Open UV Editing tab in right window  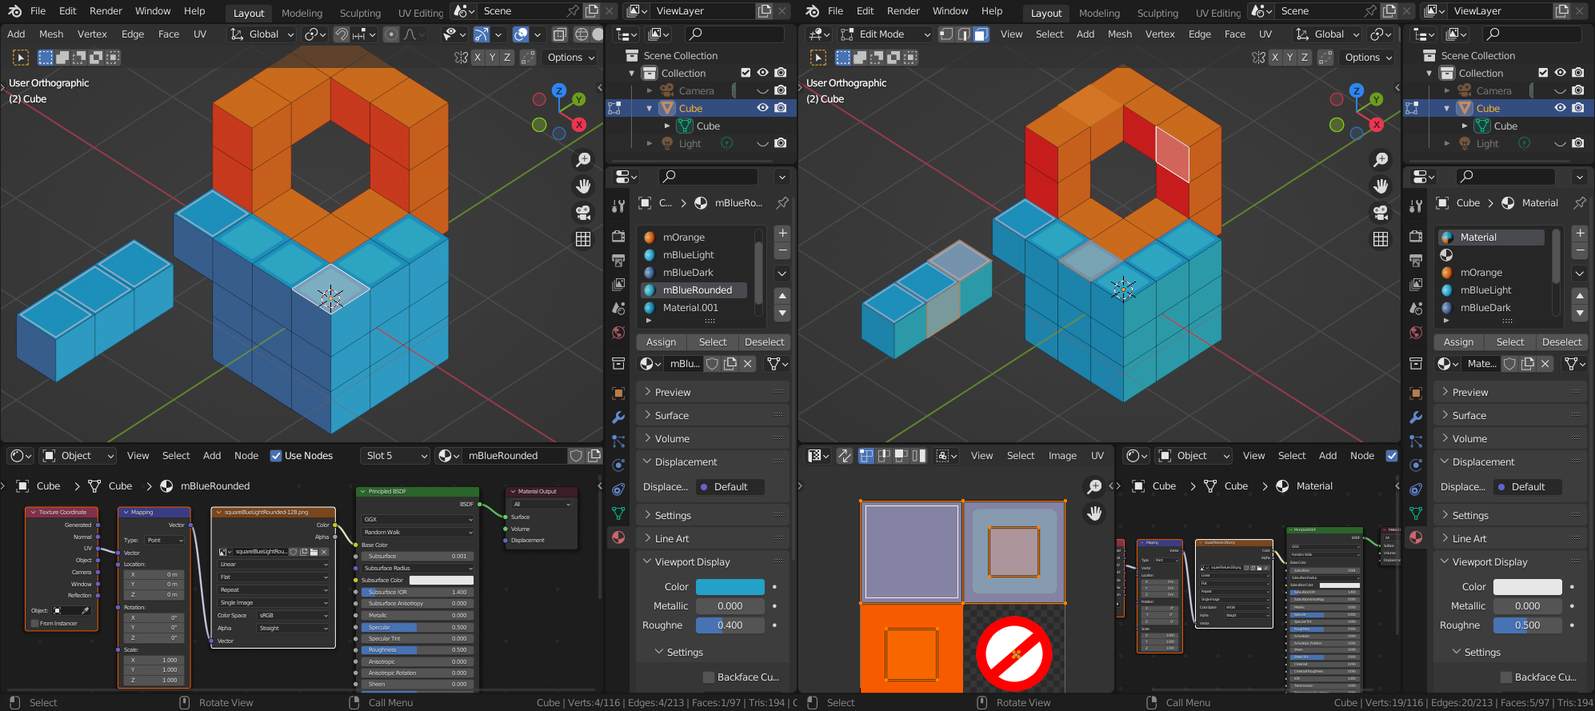tap(1218, 13)
